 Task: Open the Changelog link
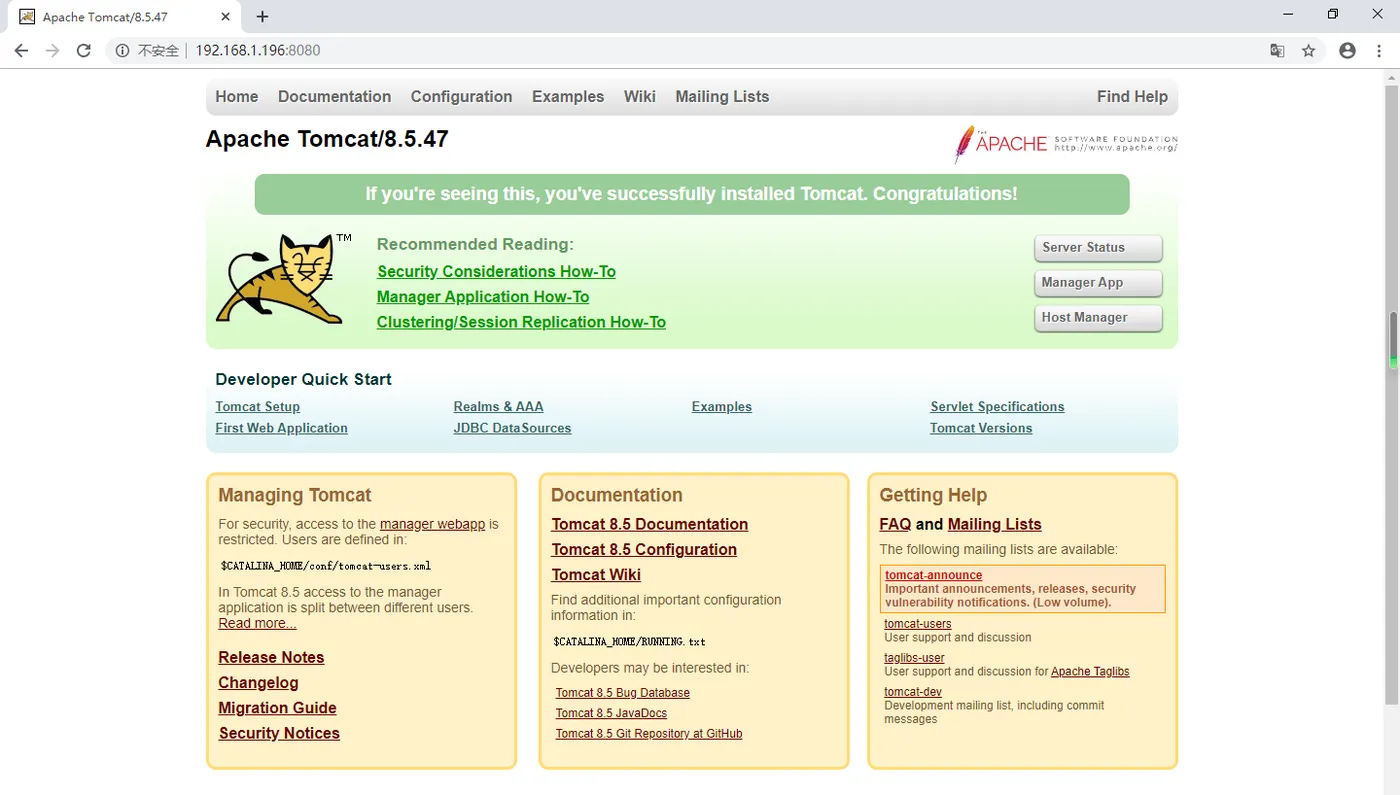coord(258,683)
